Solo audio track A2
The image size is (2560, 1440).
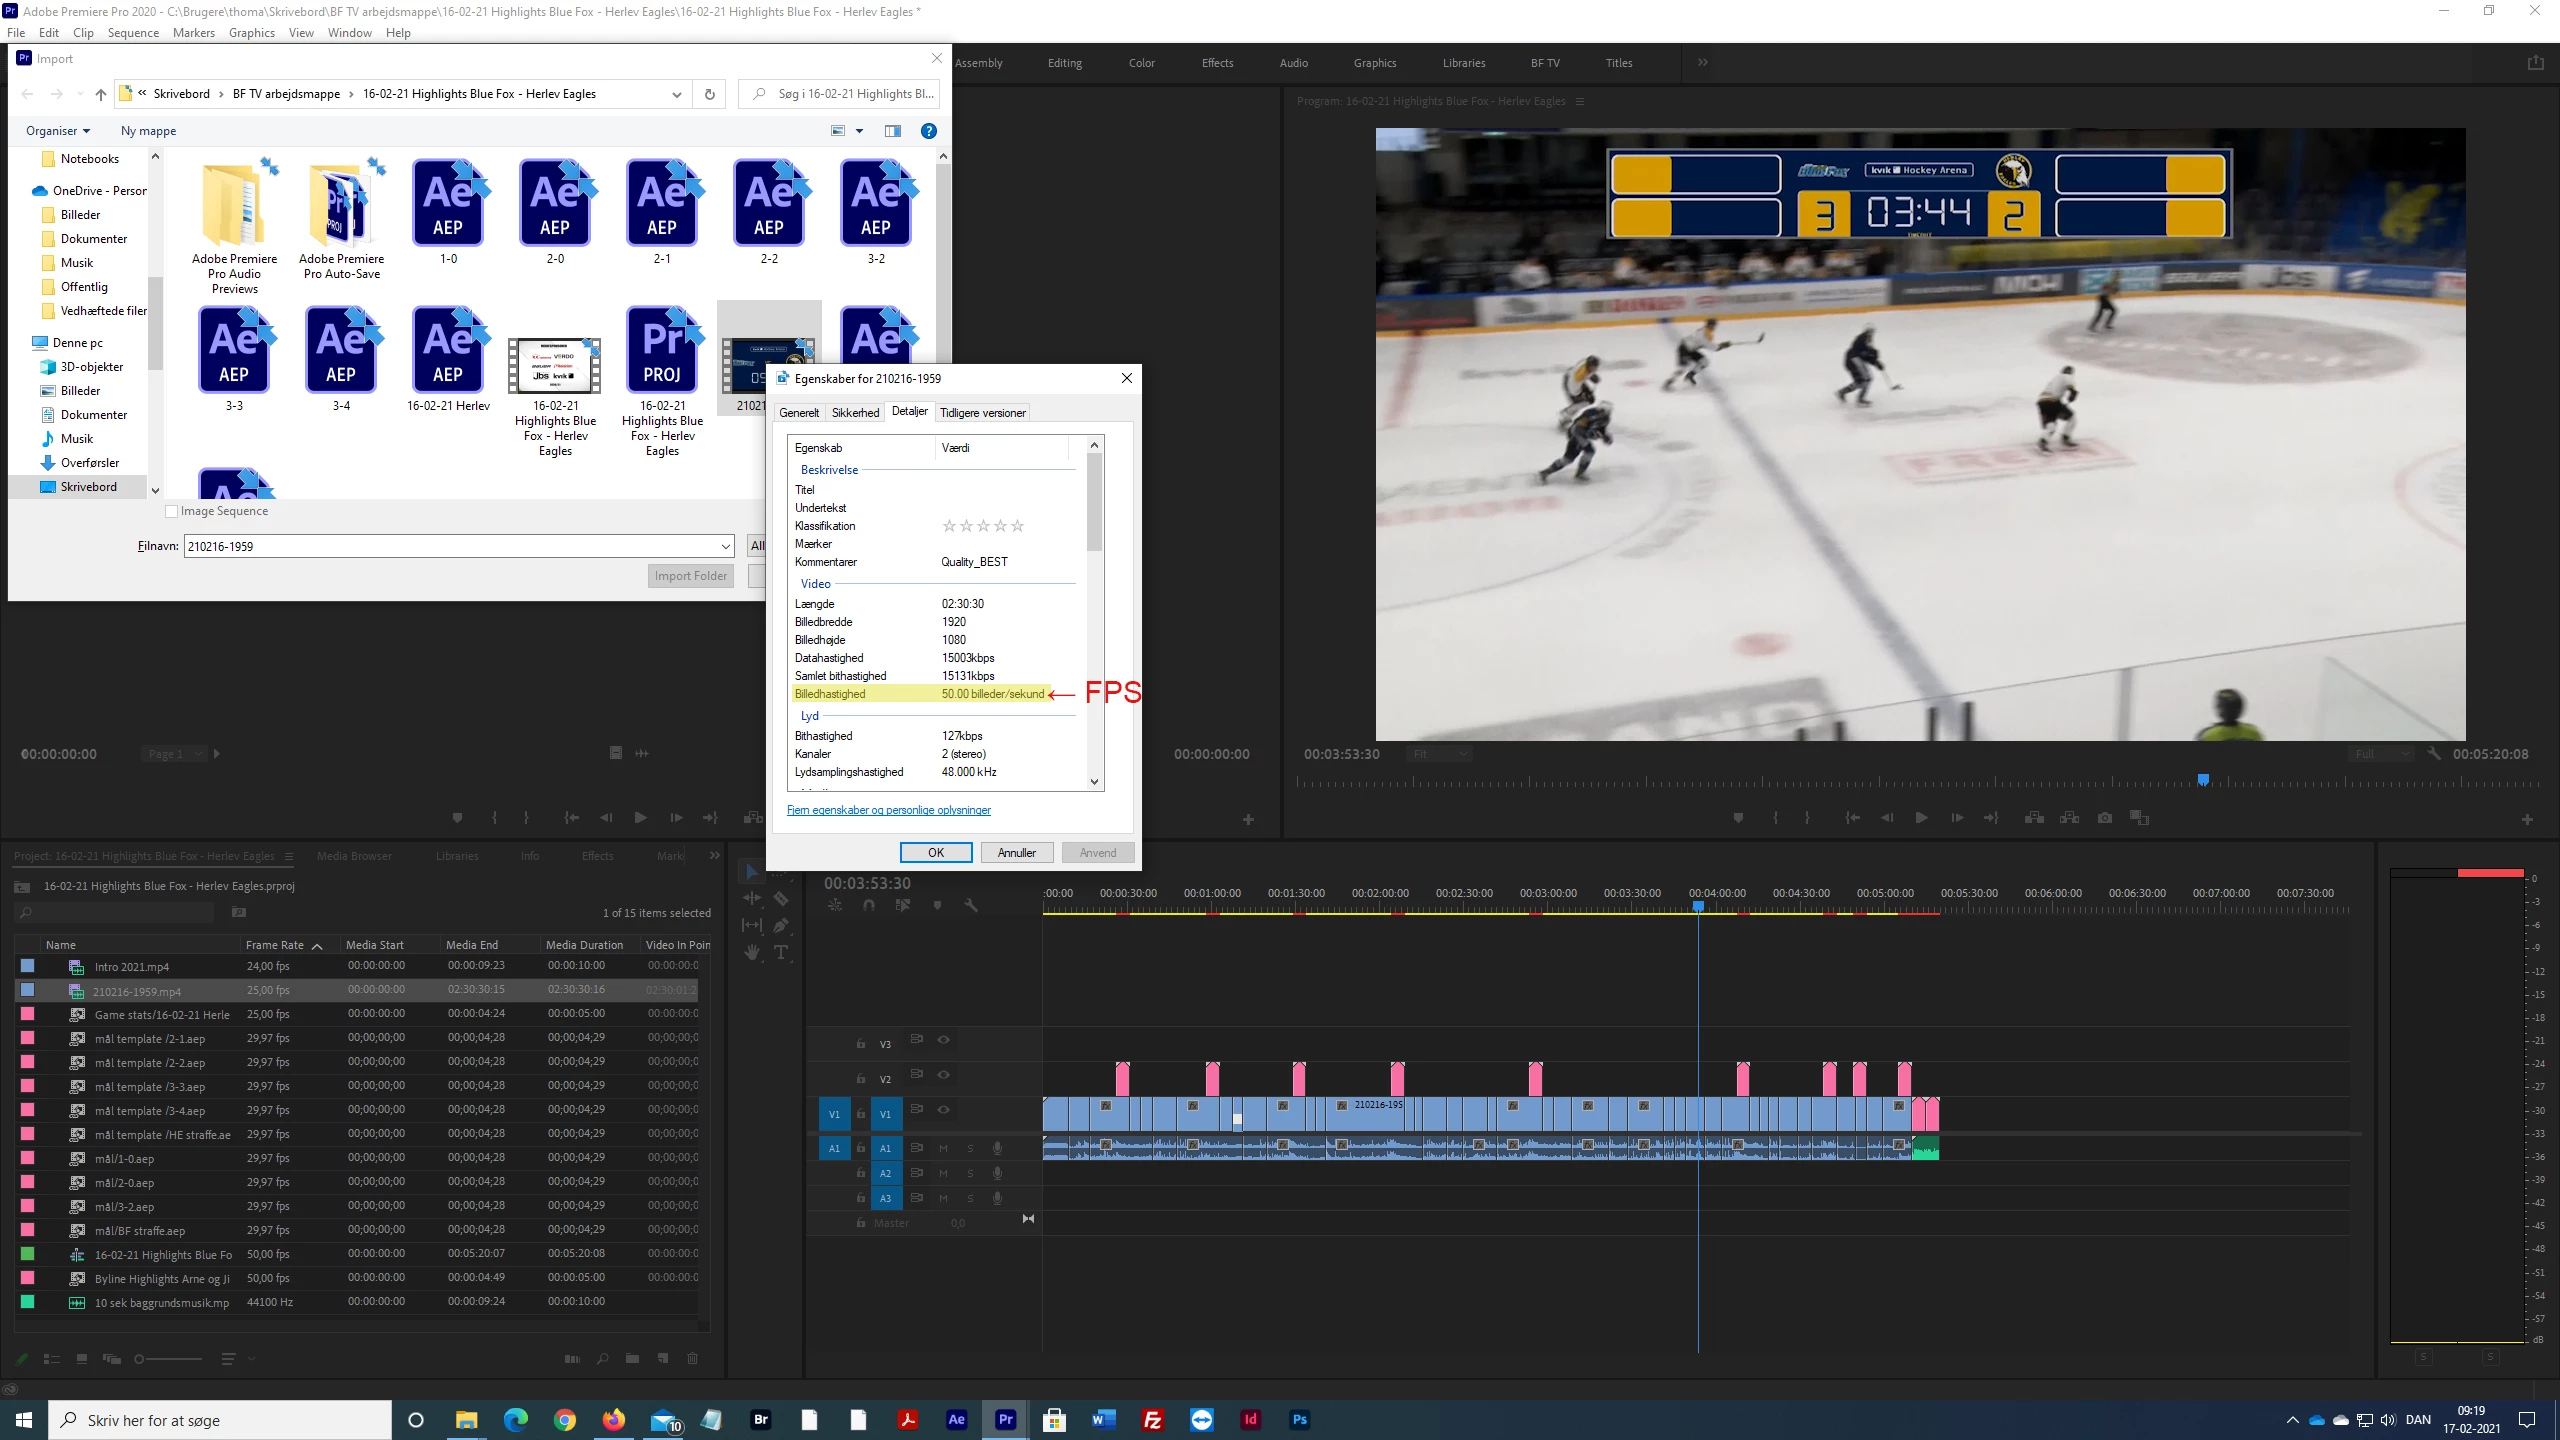[970, 1173]
